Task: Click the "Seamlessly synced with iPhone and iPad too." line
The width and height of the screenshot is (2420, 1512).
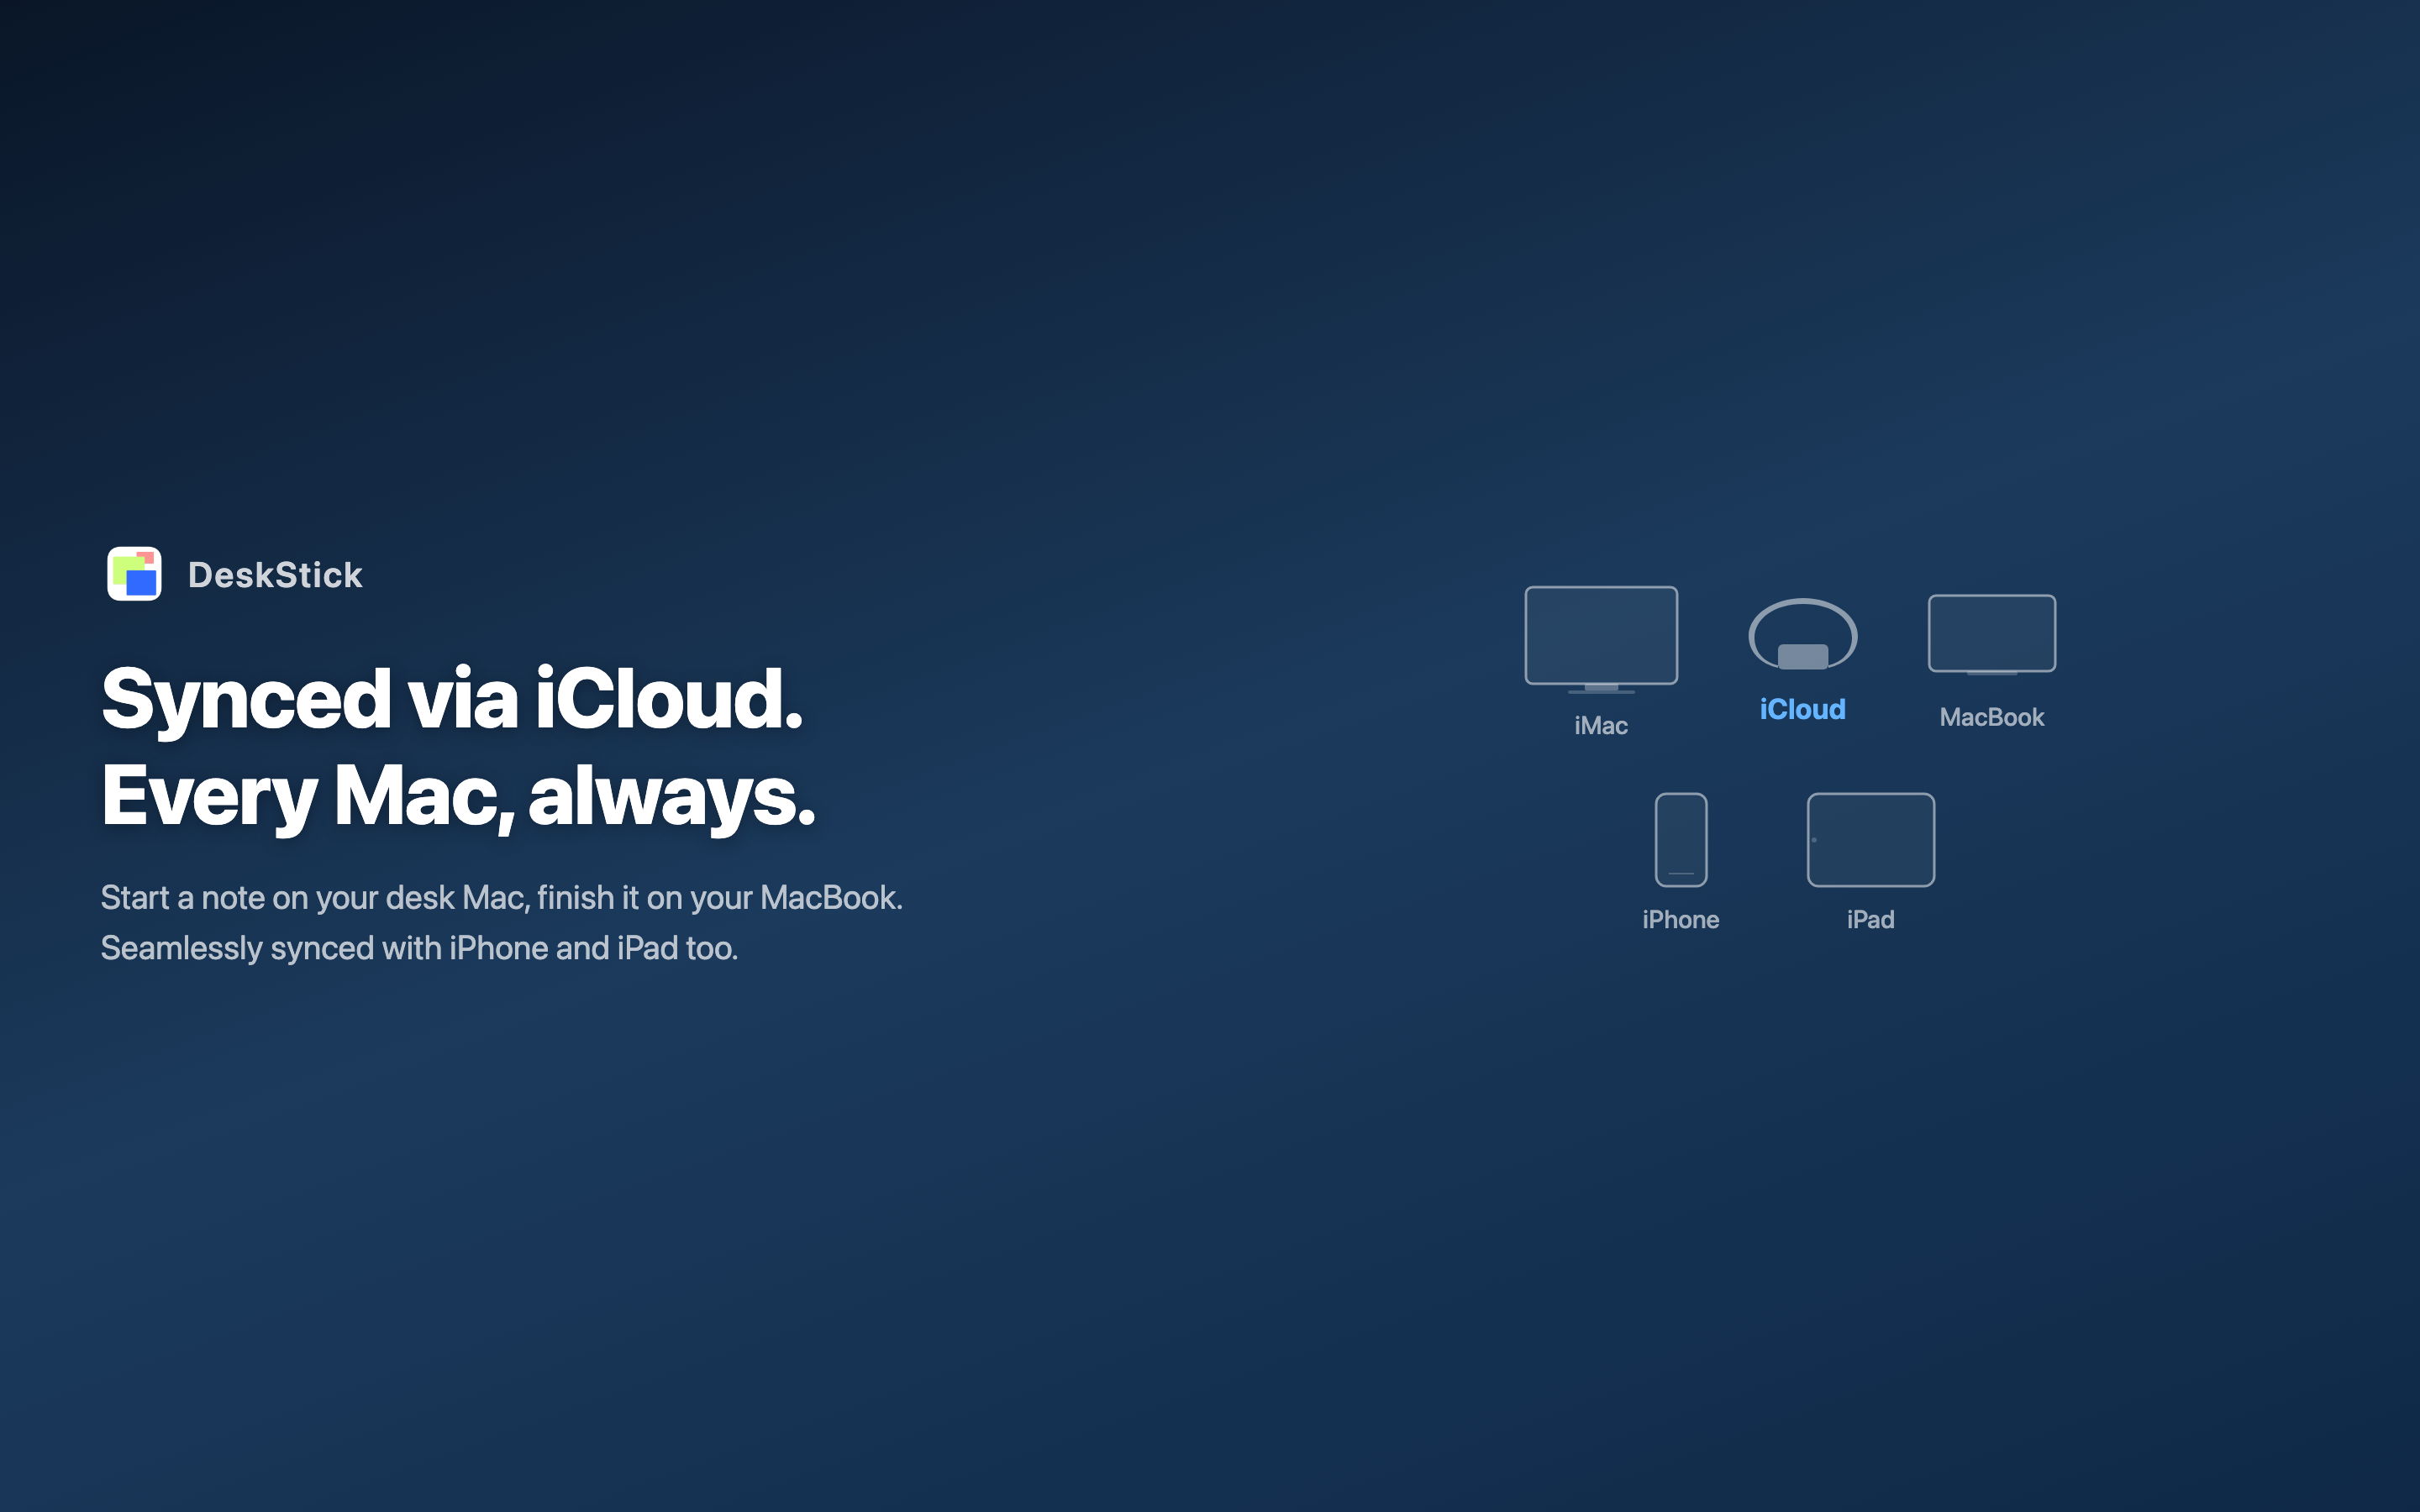Action: (x=420, y=948)
